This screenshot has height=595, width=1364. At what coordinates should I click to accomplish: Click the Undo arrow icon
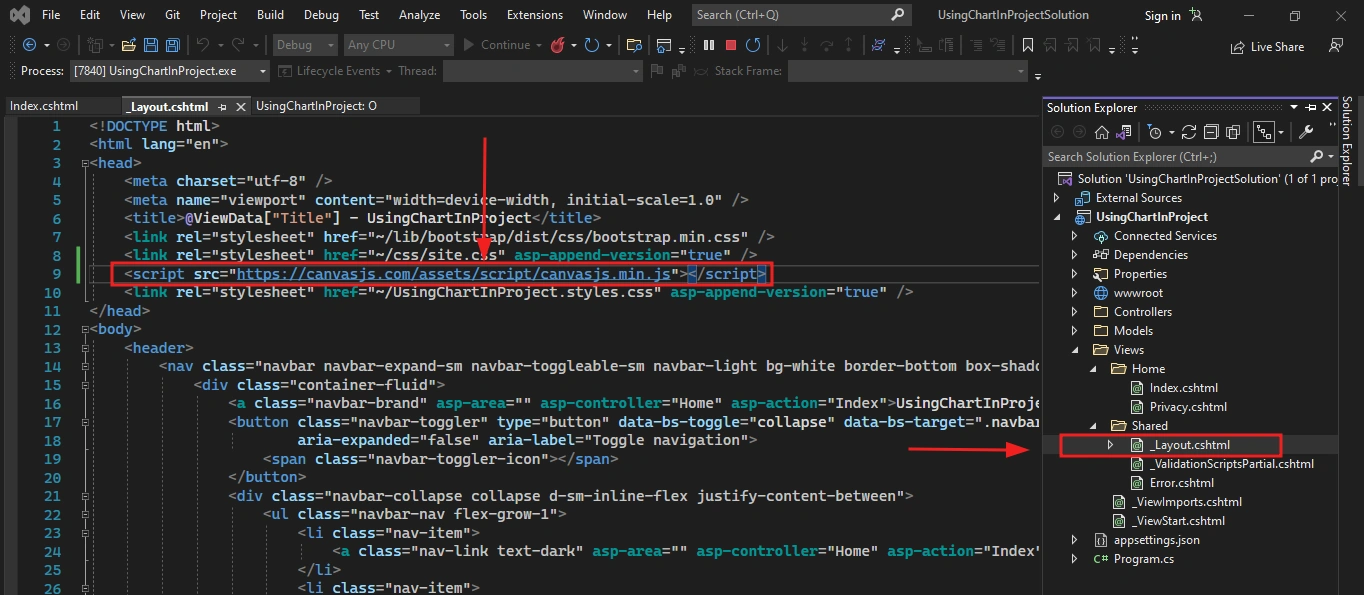click(203, 45)
